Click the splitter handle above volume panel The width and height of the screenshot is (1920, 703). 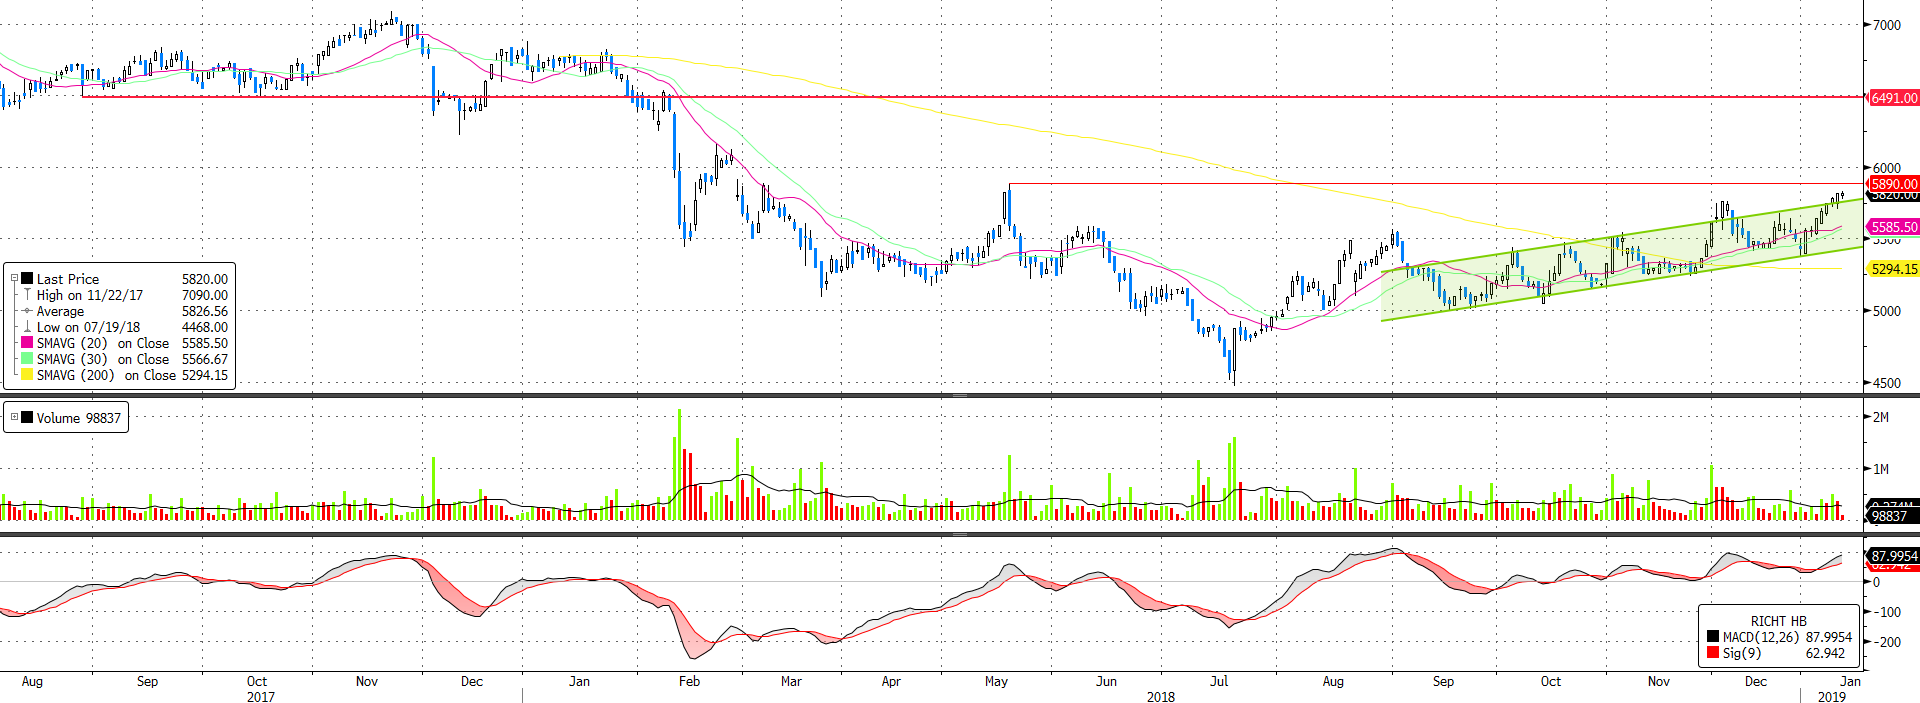click(960, 396)
